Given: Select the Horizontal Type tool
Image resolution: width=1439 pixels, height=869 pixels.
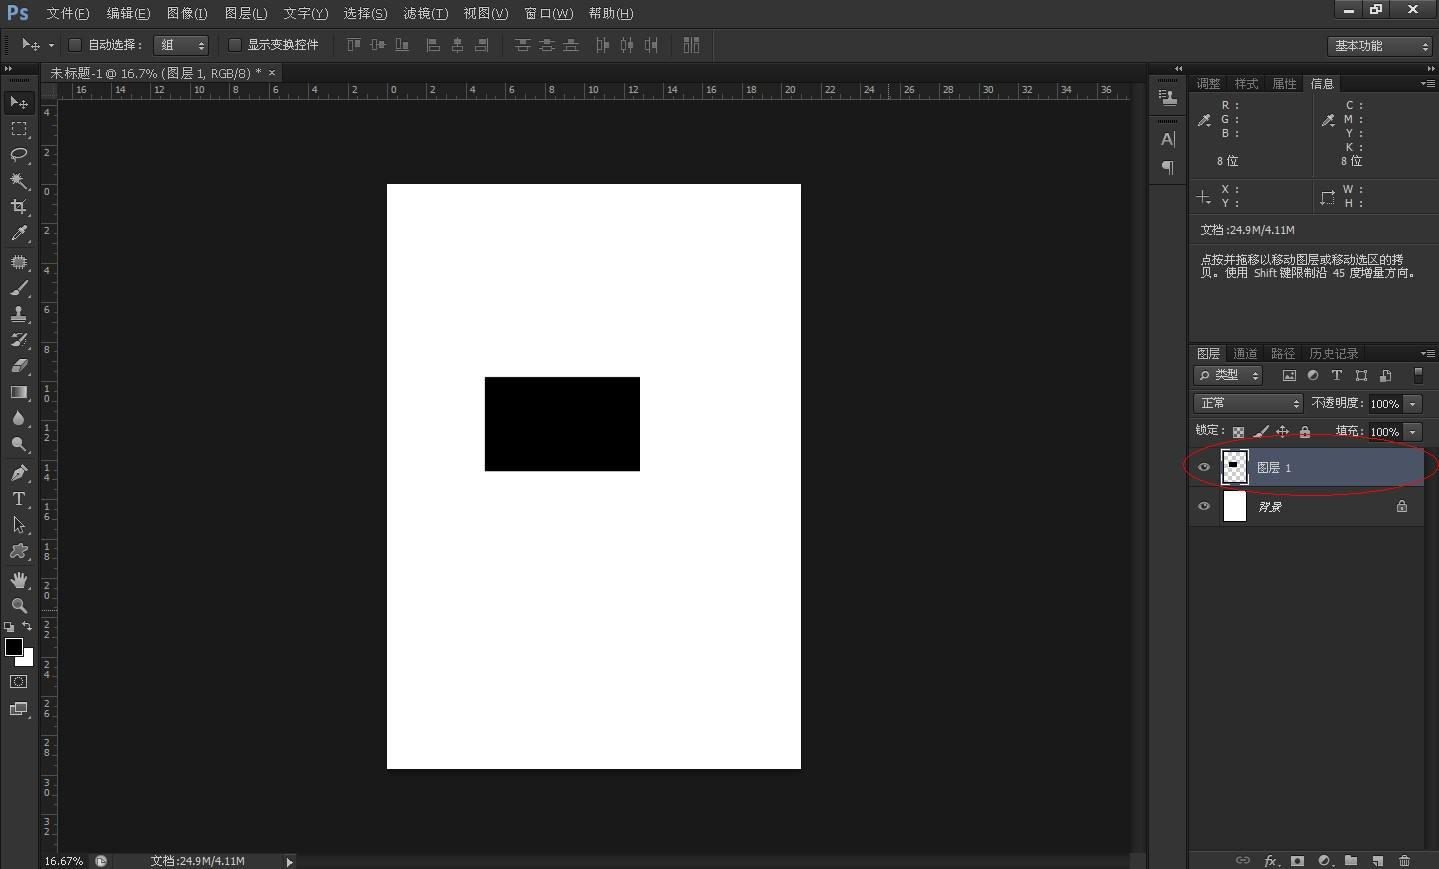Looking at the screenshot, I should click(19, 498).
